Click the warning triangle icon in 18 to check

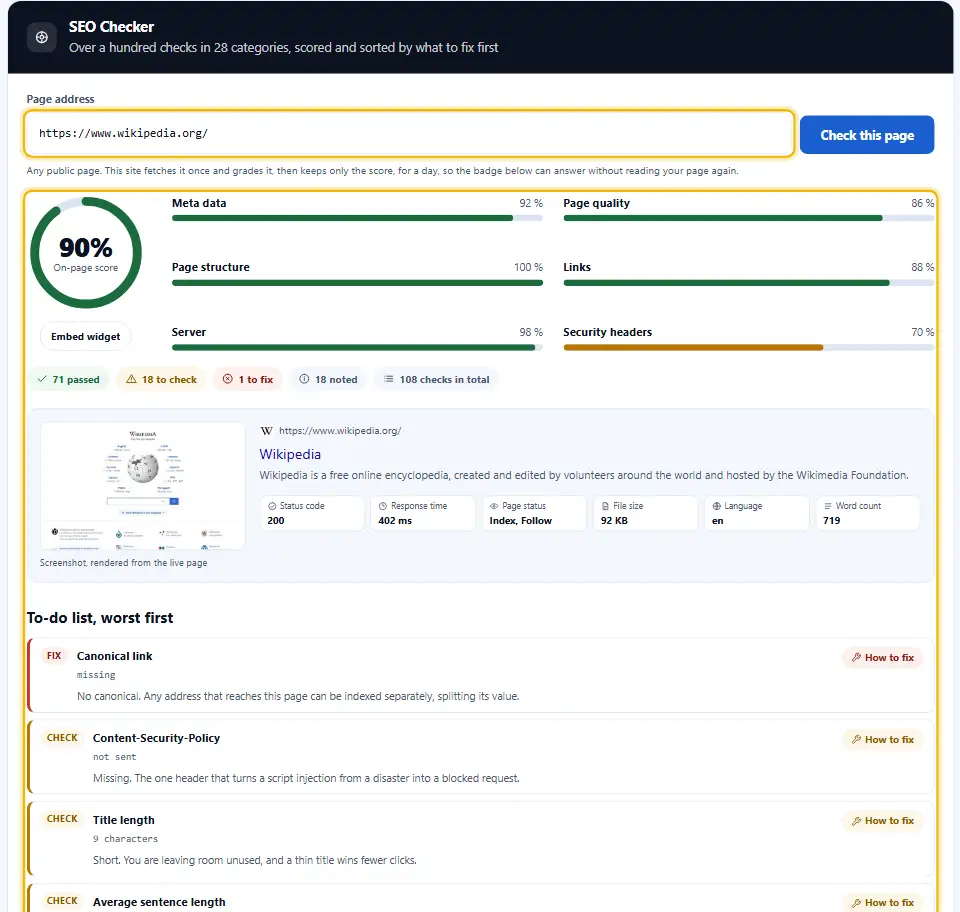(x=131, y=379)
